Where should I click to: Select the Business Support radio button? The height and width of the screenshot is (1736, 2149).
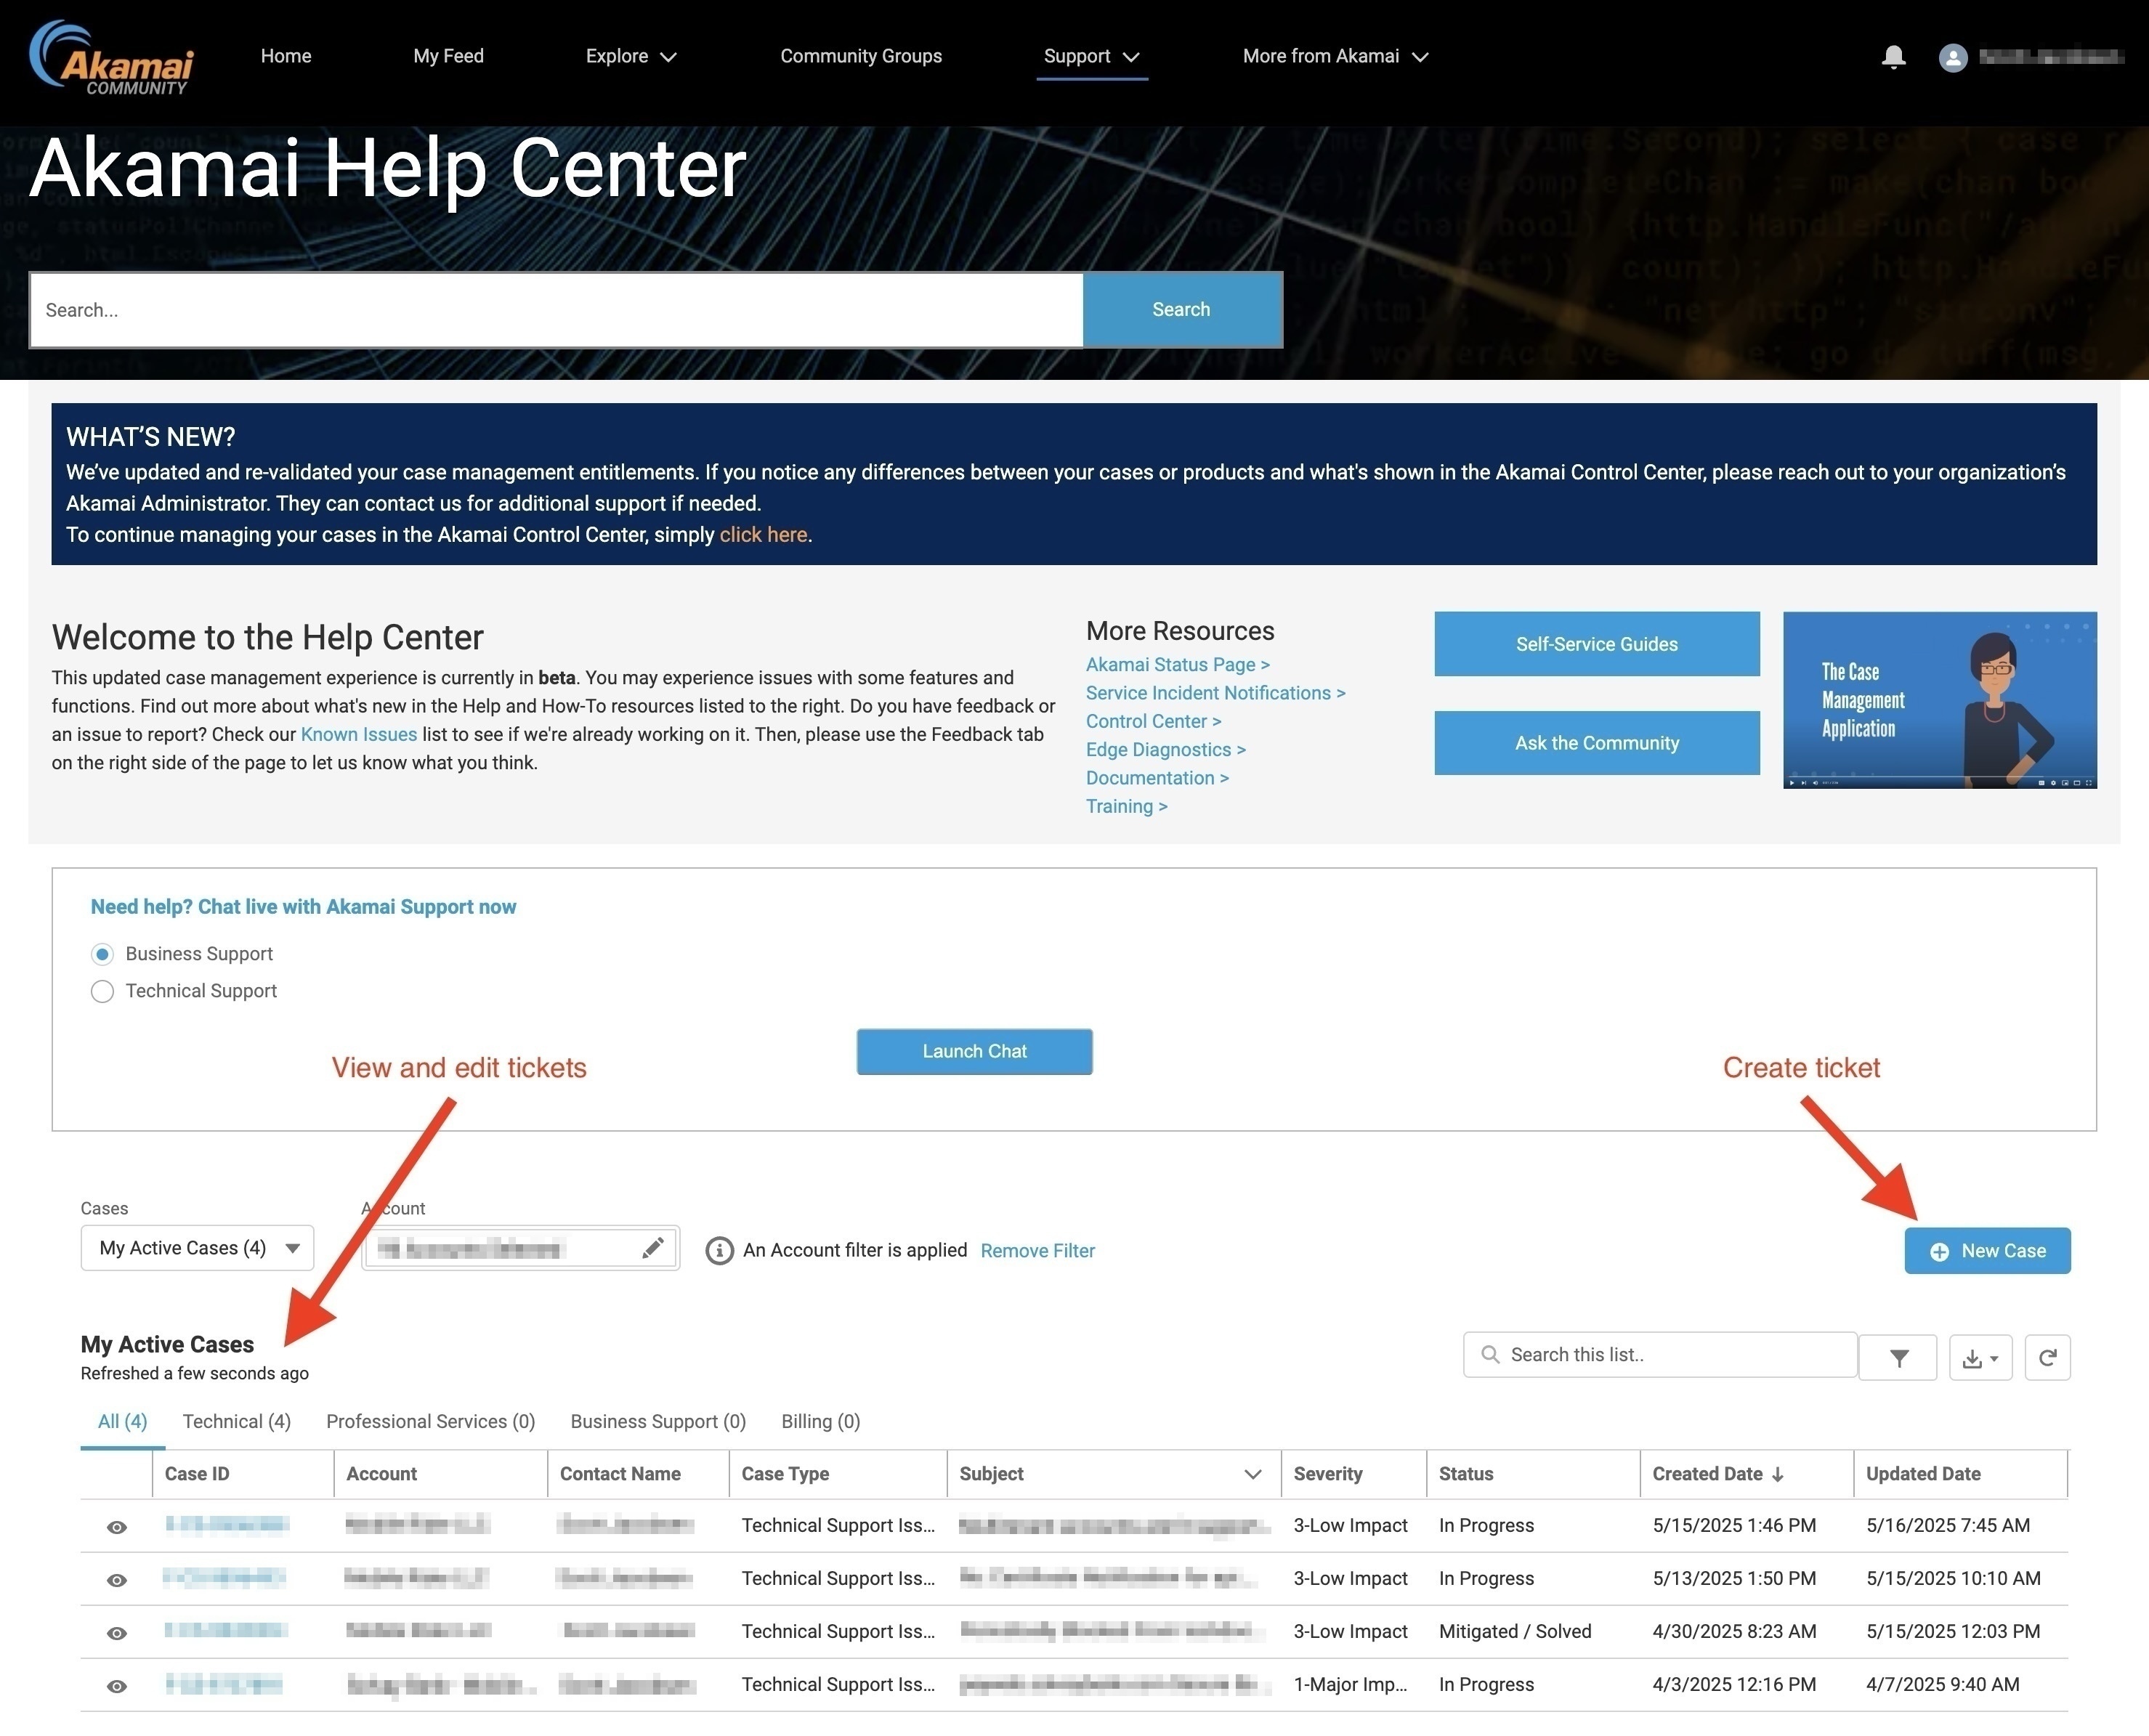[x=102, y=954]
